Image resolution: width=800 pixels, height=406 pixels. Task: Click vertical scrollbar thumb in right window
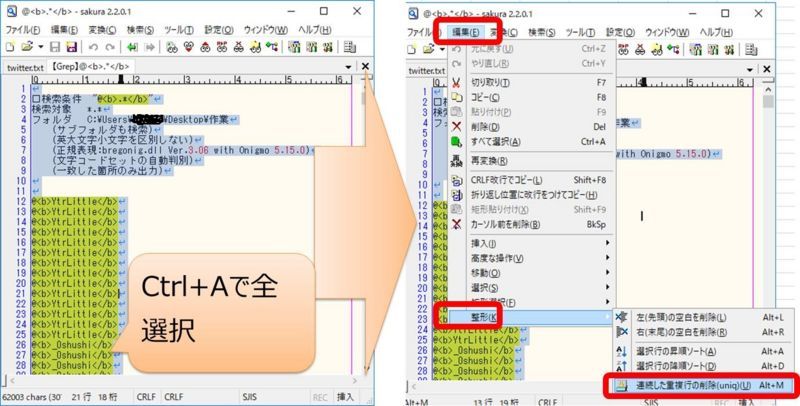[x=768, y=102]
